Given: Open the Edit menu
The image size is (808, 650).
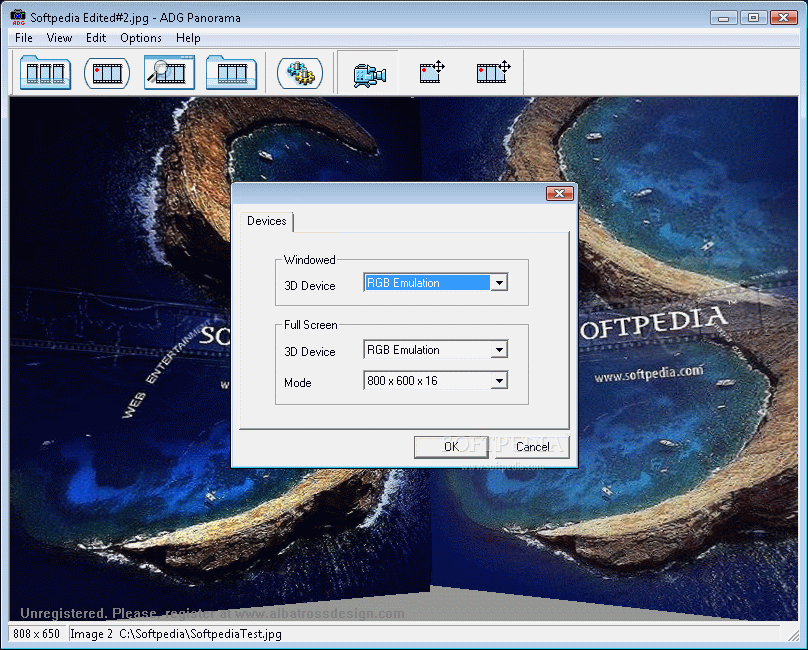Looking at the screenshot, I should pyautogui.click(x=96, y=38).
